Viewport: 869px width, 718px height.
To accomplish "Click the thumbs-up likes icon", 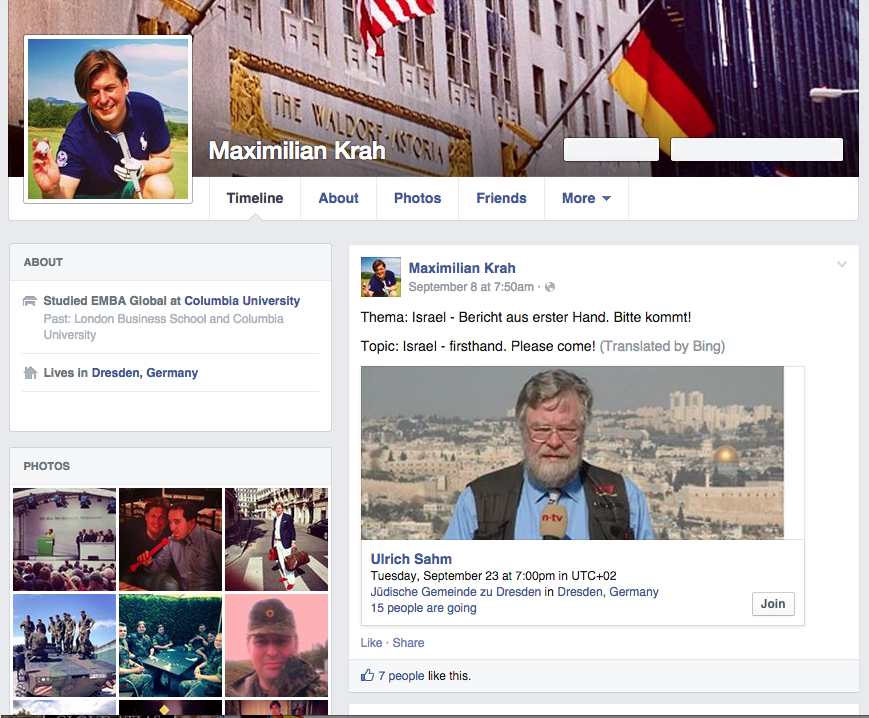I will tap(367, 675).
